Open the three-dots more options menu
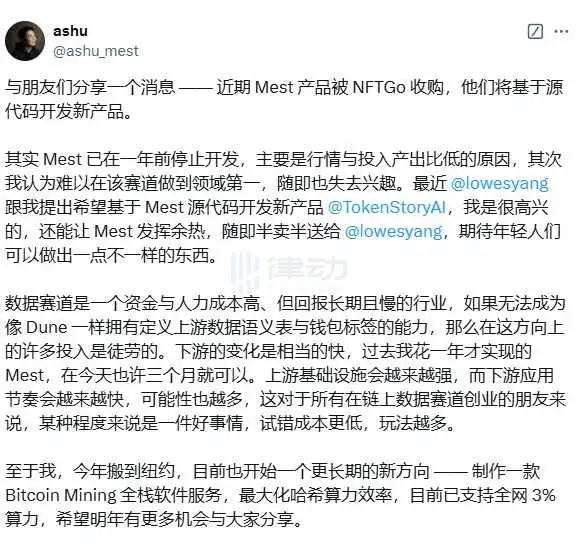The width and height of the screenshot is (579, 546). click(561, 31)
